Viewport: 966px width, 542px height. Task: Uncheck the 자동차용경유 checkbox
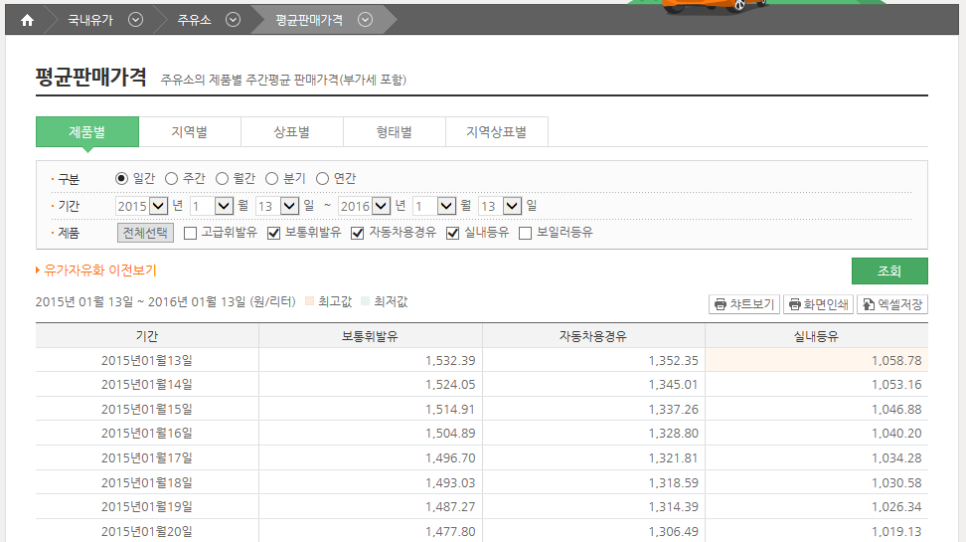357,233
